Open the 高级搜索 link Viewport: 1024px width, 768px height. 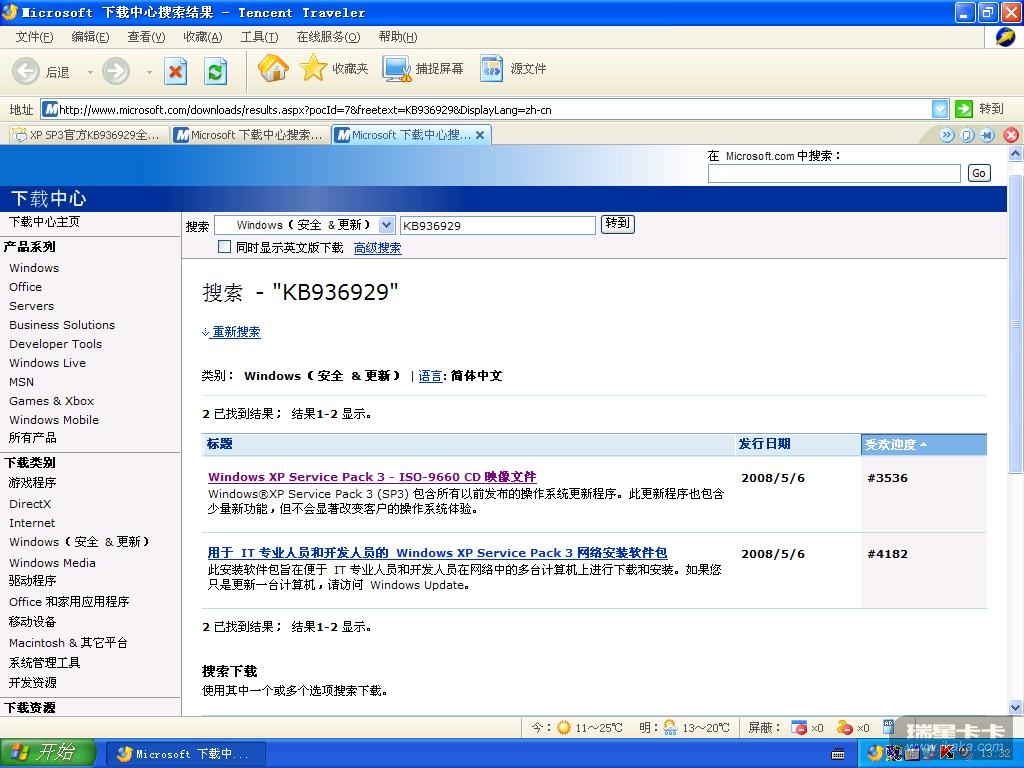tap(377, 248)
